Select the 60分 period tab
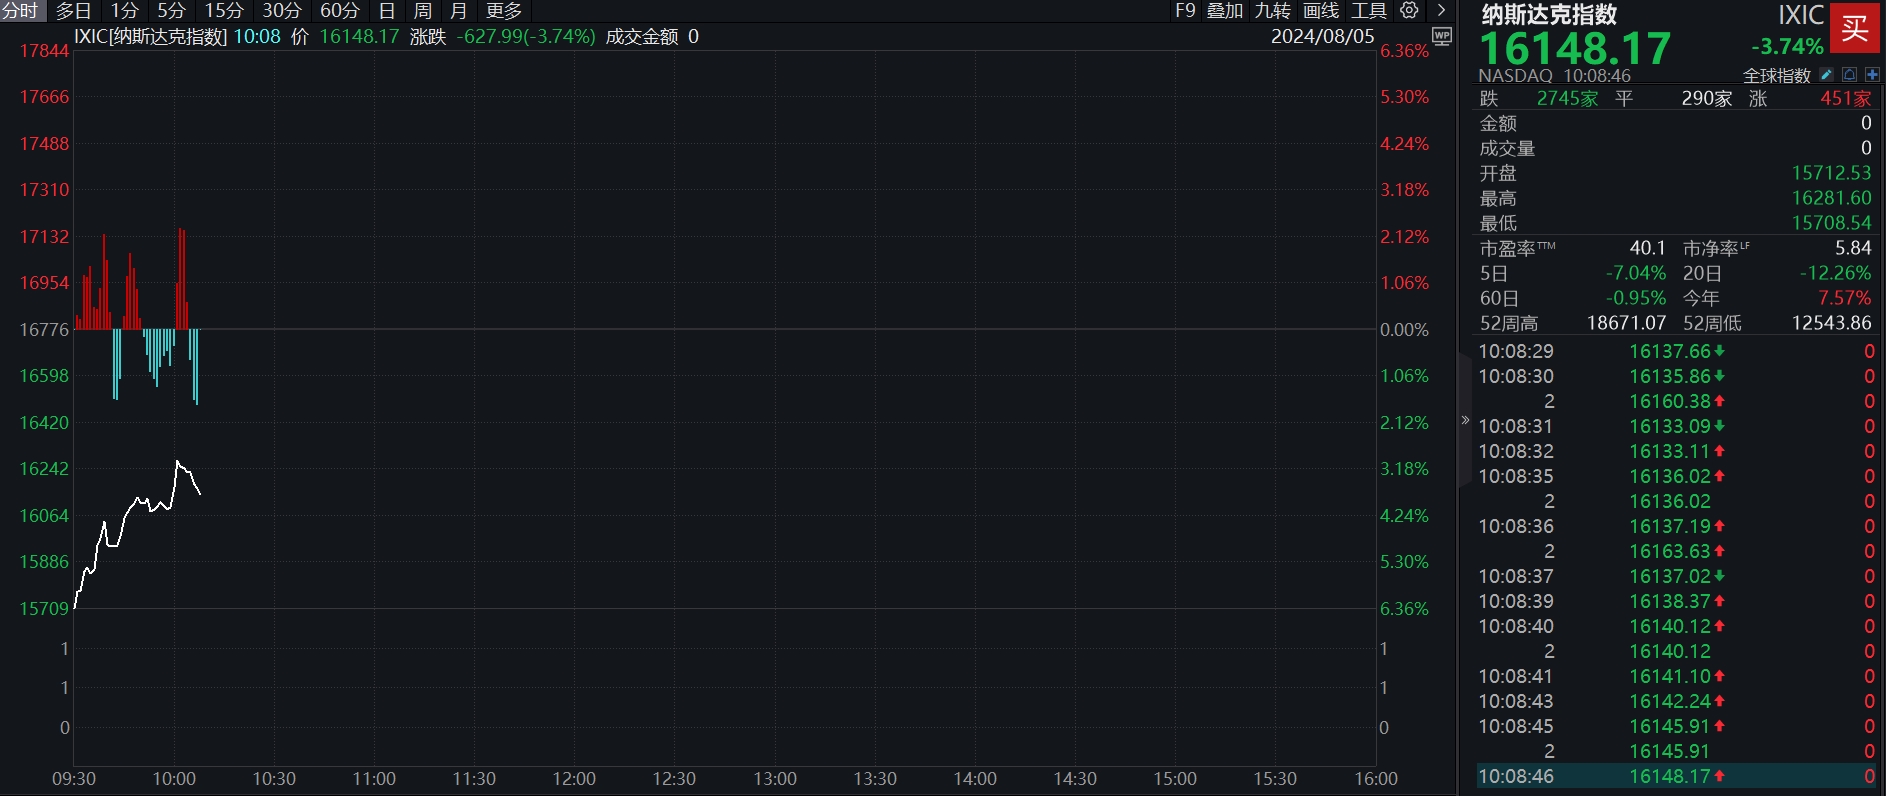 [340, 11]
